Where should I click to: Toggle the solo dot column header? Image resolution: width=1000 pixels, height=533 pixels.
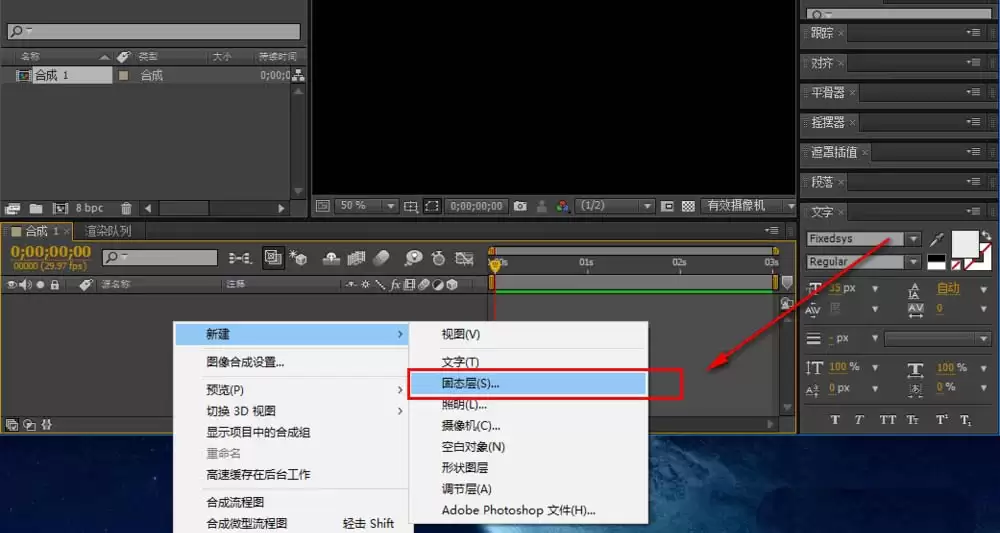click(40, 285)
